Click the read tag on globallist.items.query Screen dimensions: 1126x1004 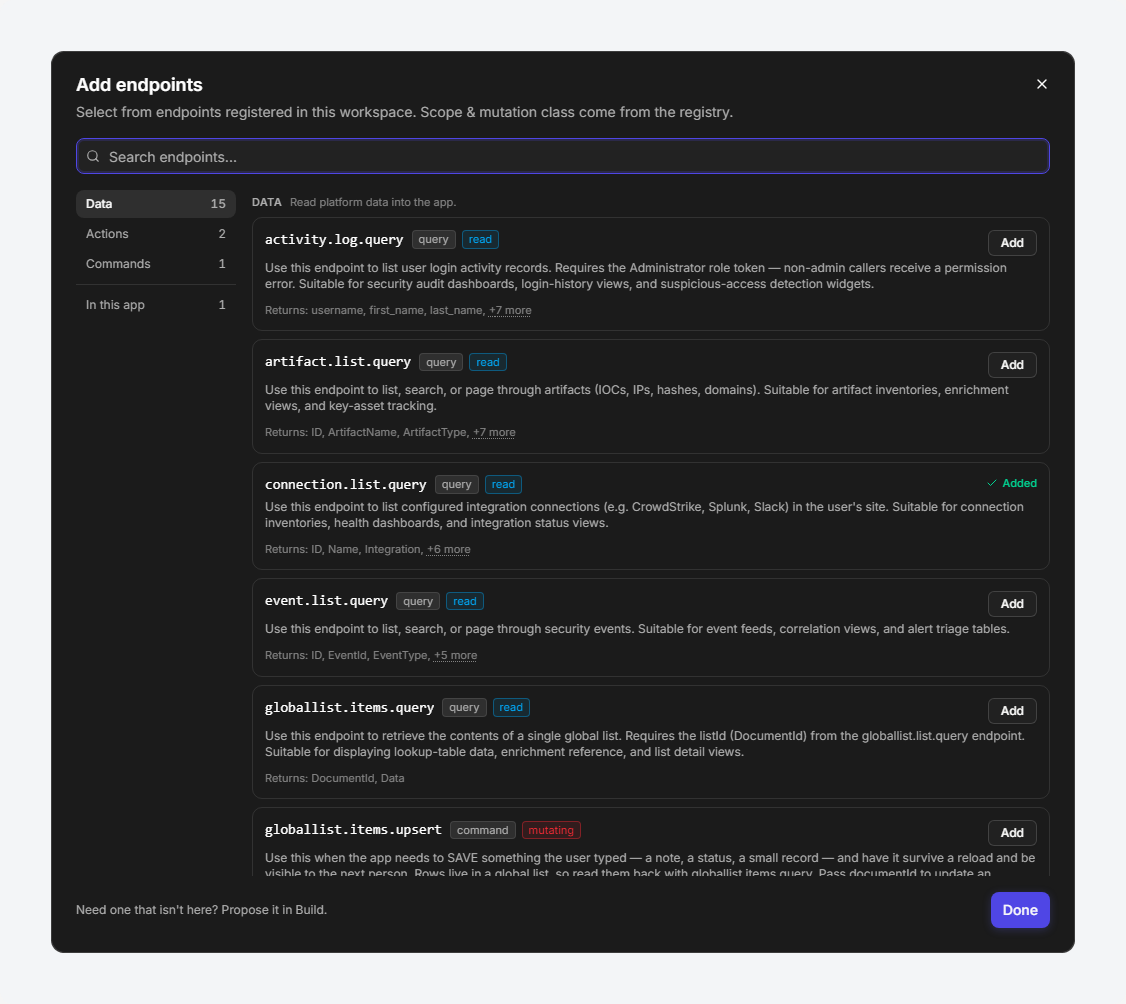[511, 708]
